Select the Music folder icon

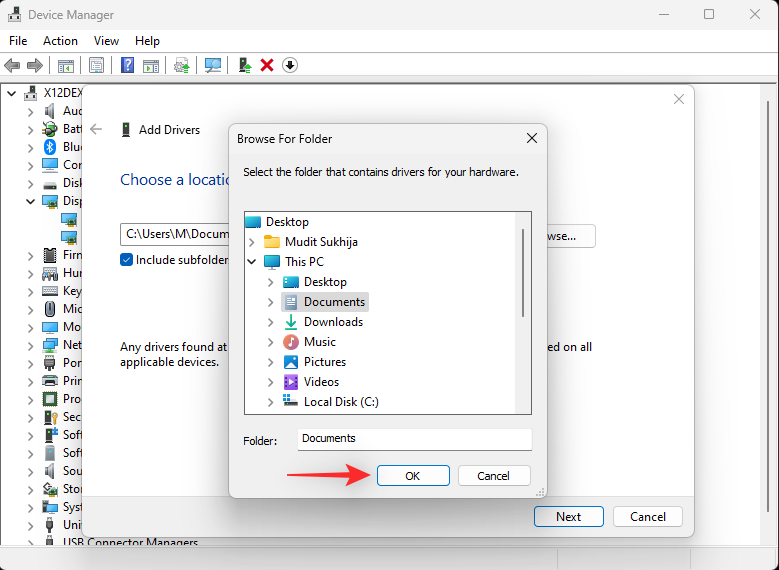click(x=291, y=342)
